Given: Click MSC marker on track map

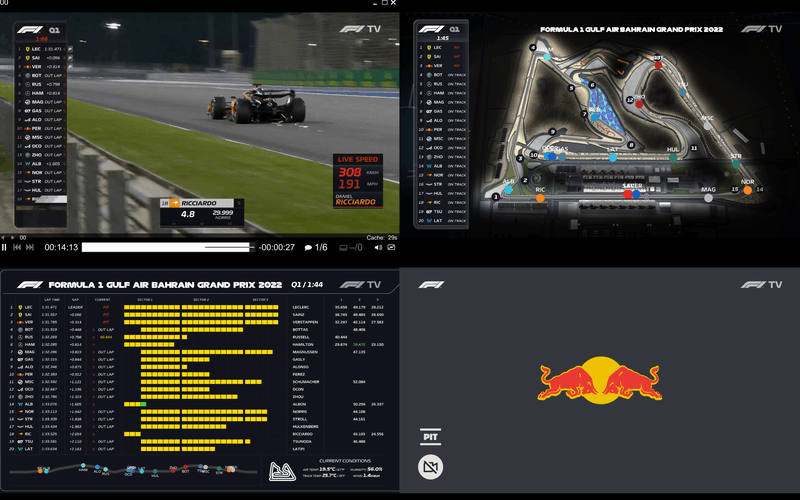Looking at the screenshot, I should click(x=707, y=126).
